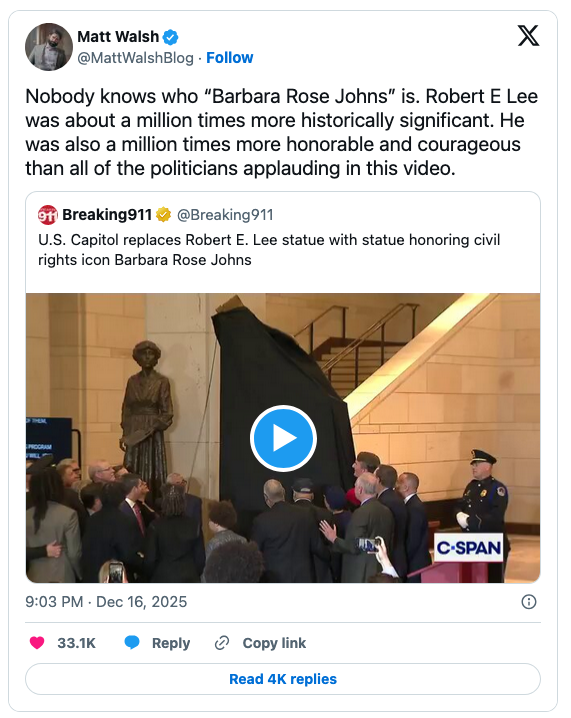Image resolution: width=571 pixels, height=718 pixels.
Task: Like the tweet with the heart icon
Action: click(x=37, y=643)
